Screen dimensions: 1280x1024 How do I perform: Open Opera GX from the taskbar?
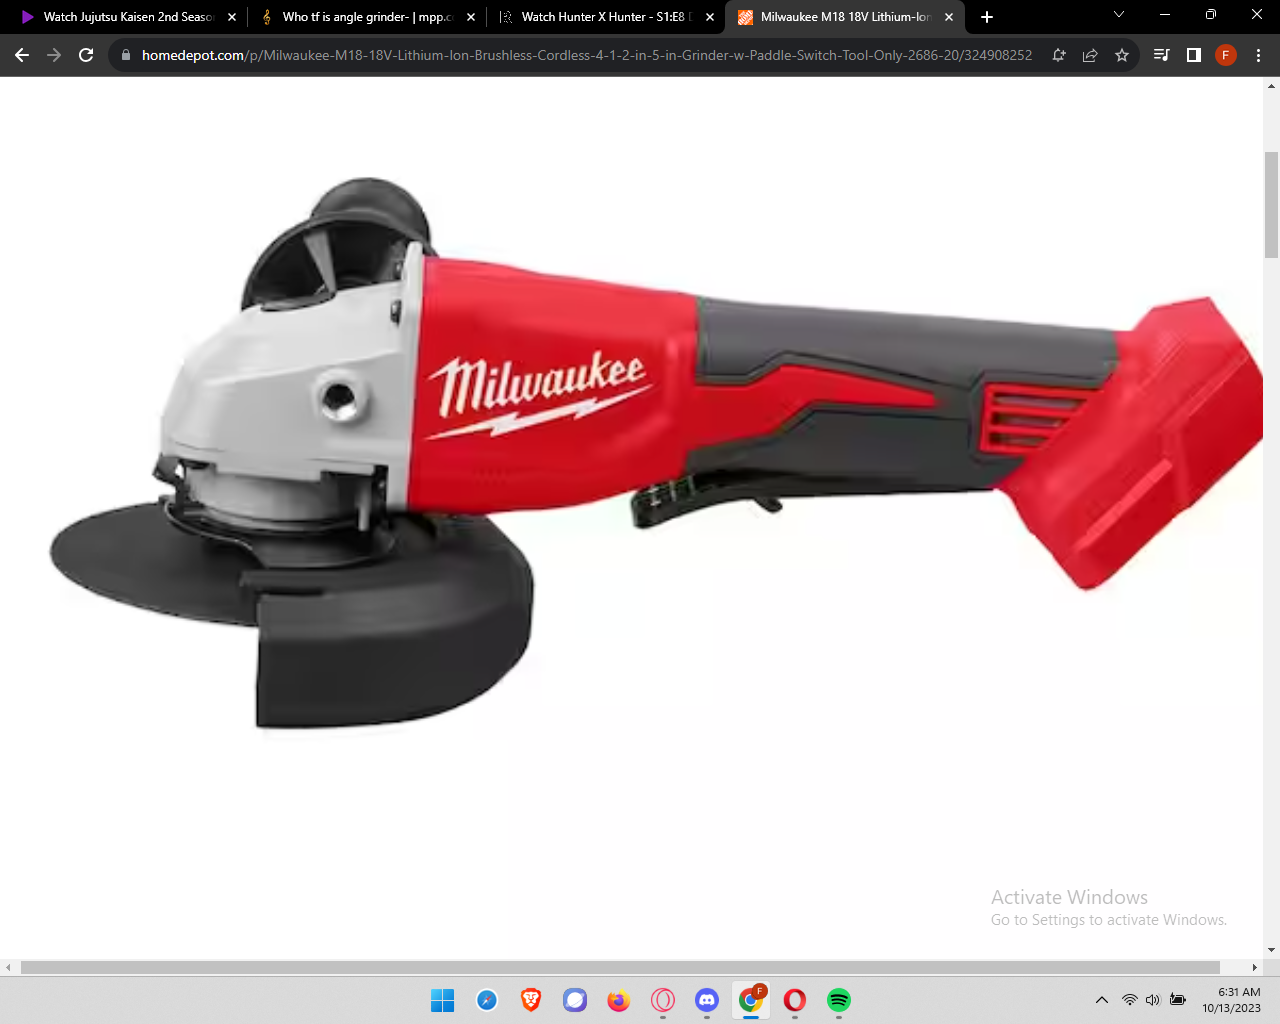coord(663,1000)
